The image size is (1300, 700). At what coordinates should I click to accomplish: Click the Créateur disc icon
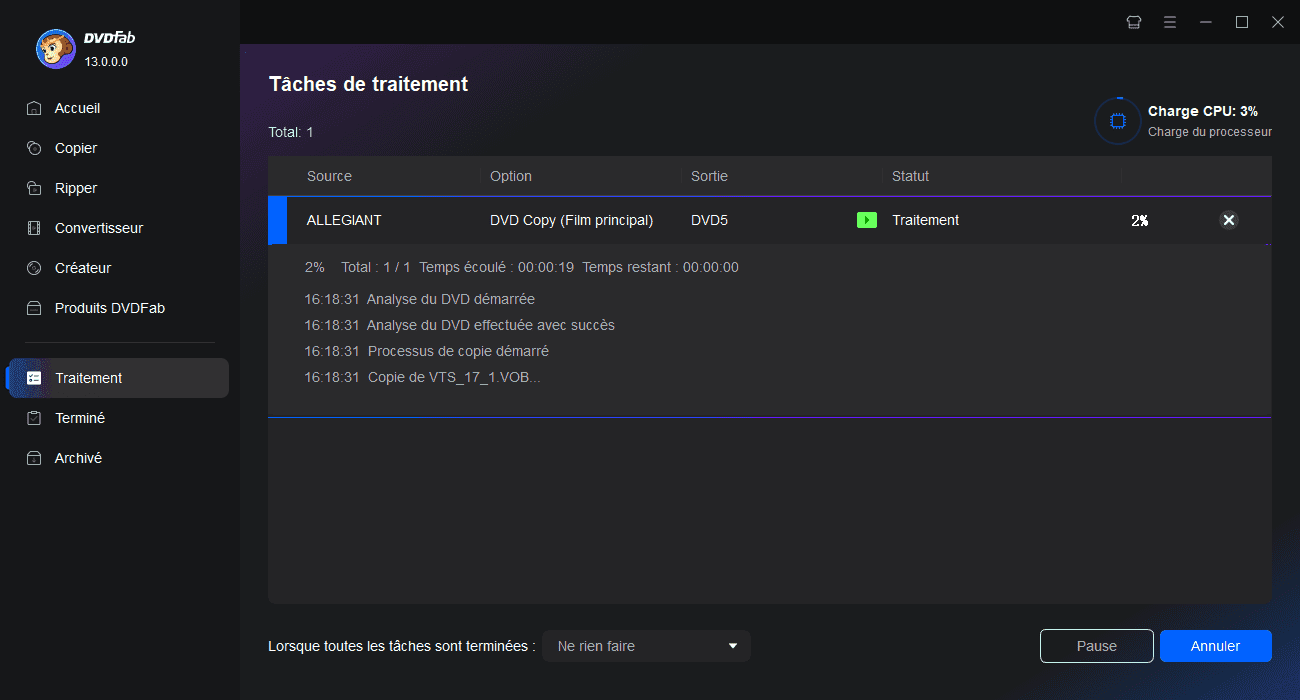tap(34, 268)
